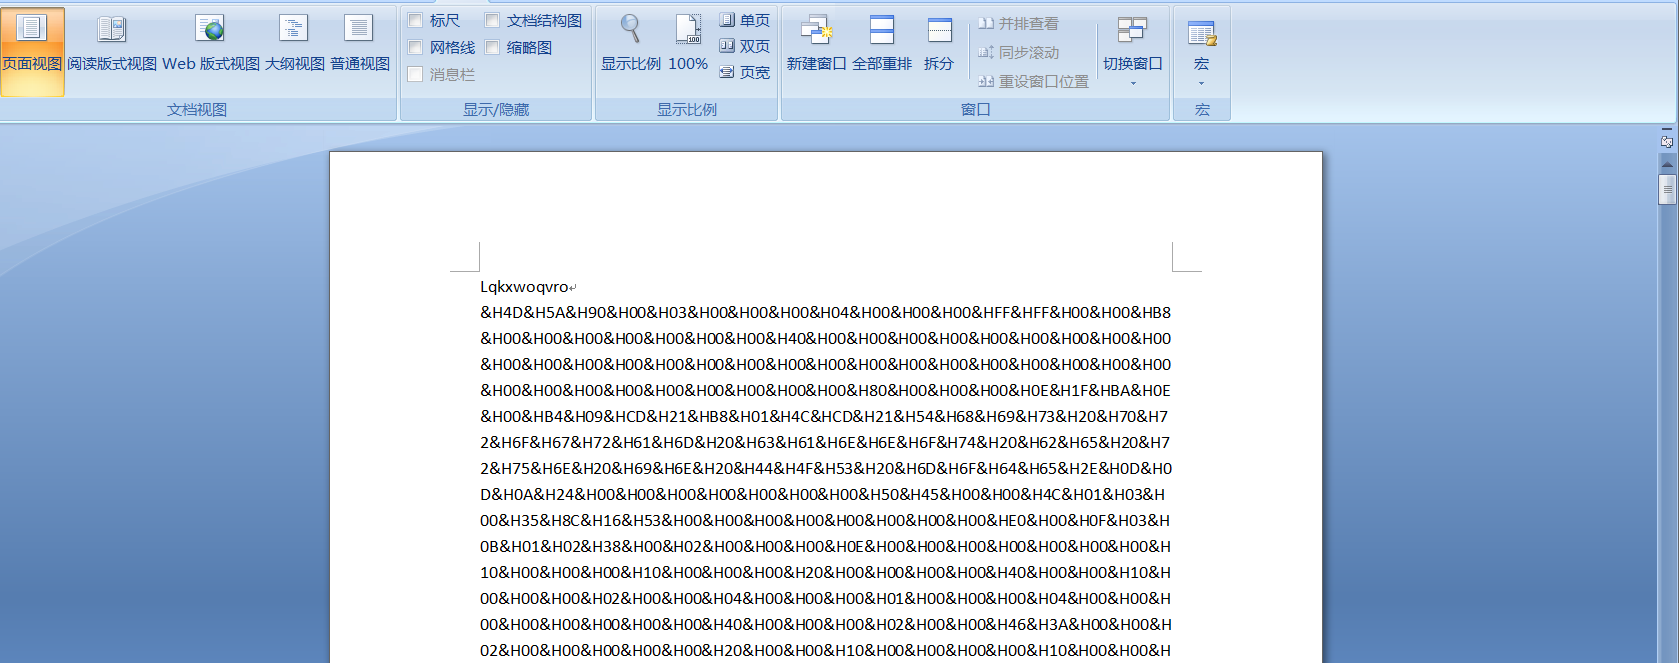Open the 显示比例 zoom dialog magnifier
The image size is (1679, 663).
630,44
